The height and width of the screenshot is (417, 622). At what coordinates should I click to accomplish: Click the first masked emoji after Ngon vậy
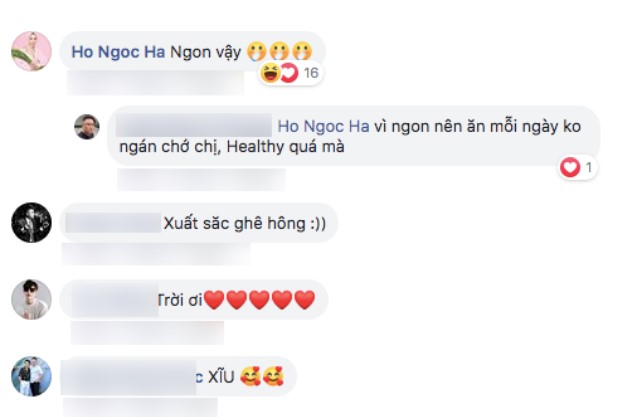257,52
